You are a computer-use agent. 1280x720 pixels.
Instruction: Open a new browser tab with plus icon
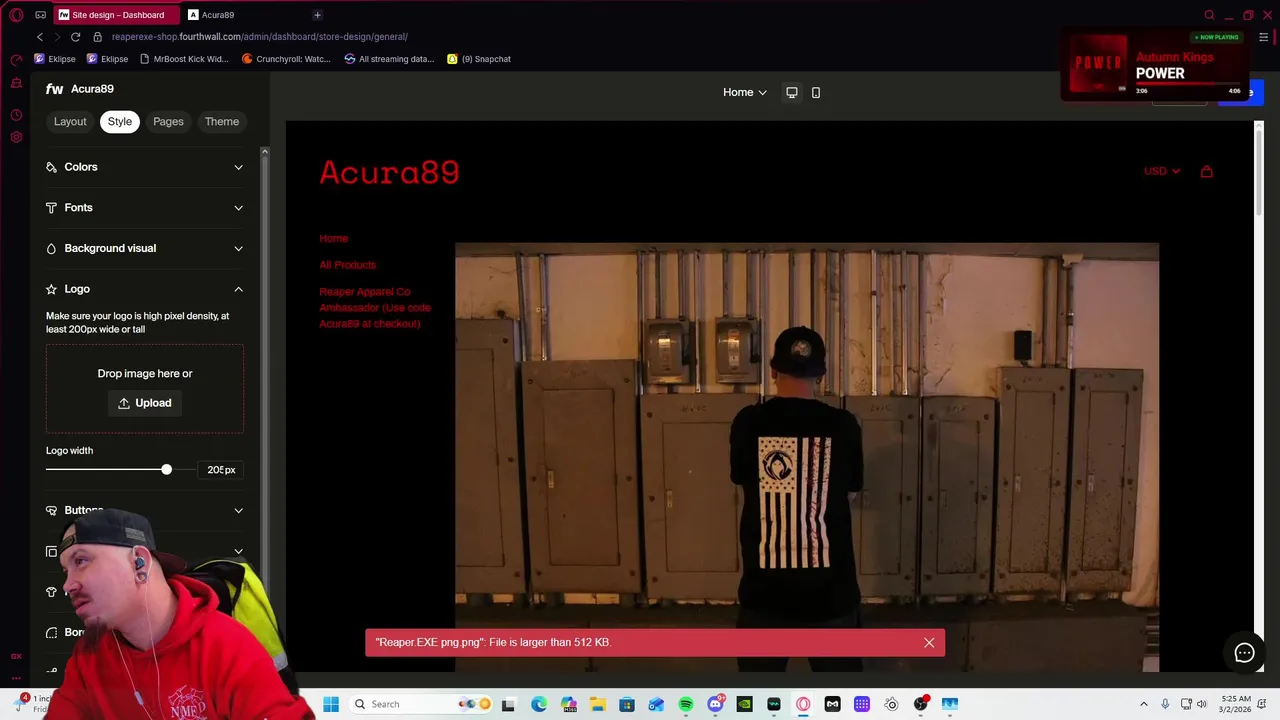[x=317, y=15]
